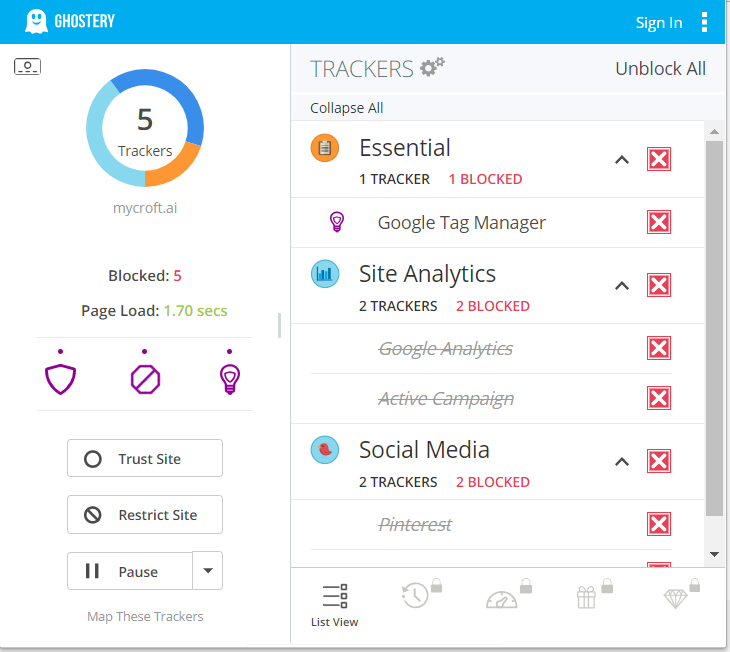The image size is (730, 652).
Task: Unblock the Pinterest tracker
Action: 659,524
